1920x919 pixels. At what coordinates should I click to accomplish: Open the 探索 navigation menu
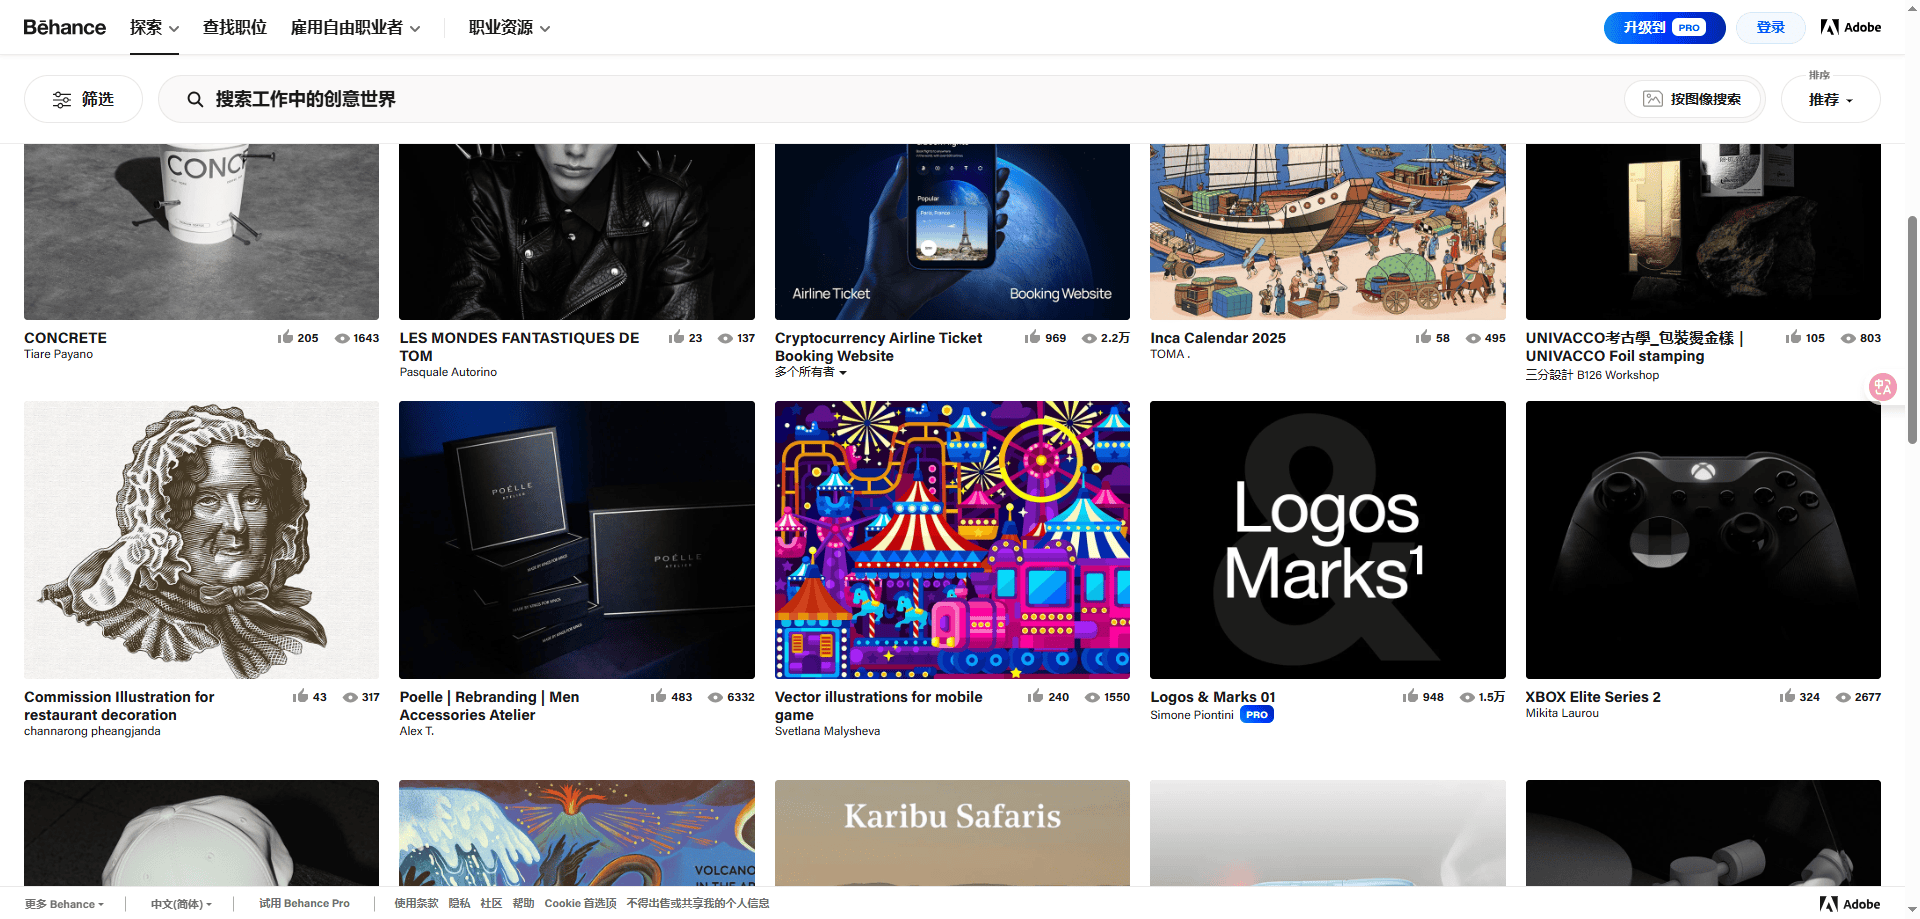tap(154, 28)
